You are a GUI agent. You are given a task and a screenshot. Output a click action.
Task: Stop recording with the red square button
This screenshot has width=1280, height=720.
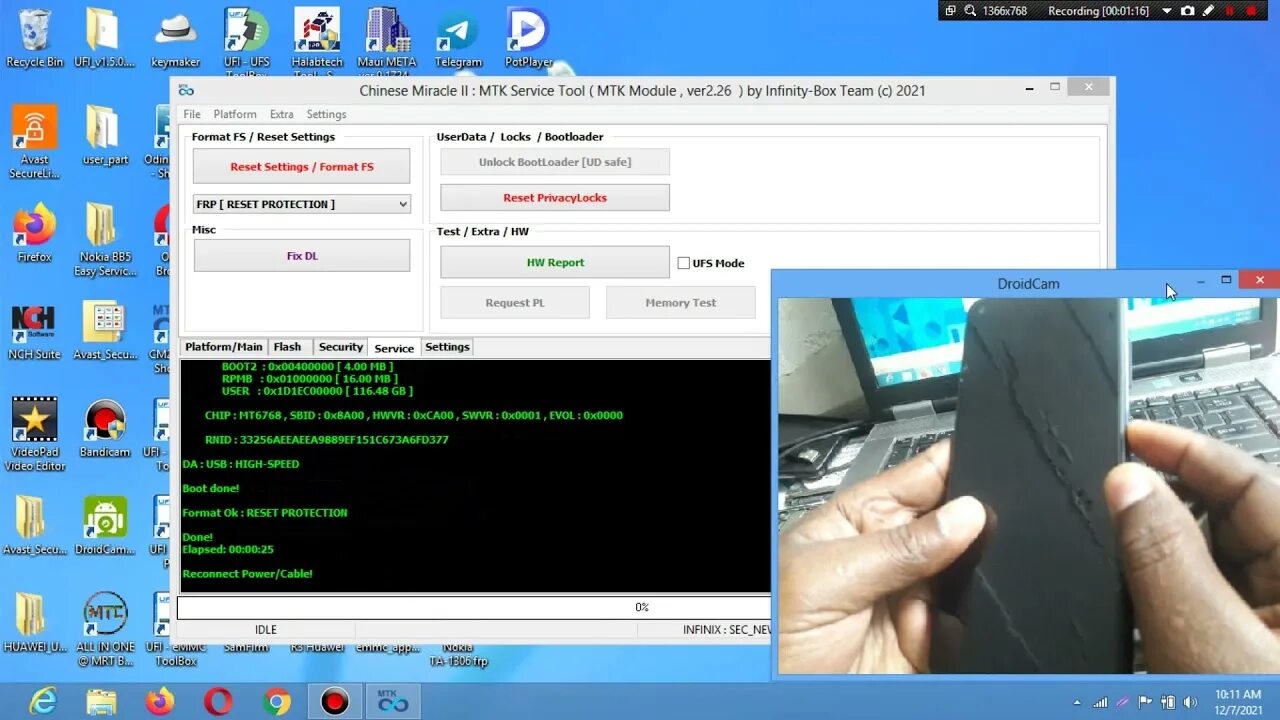(1250, 10)
